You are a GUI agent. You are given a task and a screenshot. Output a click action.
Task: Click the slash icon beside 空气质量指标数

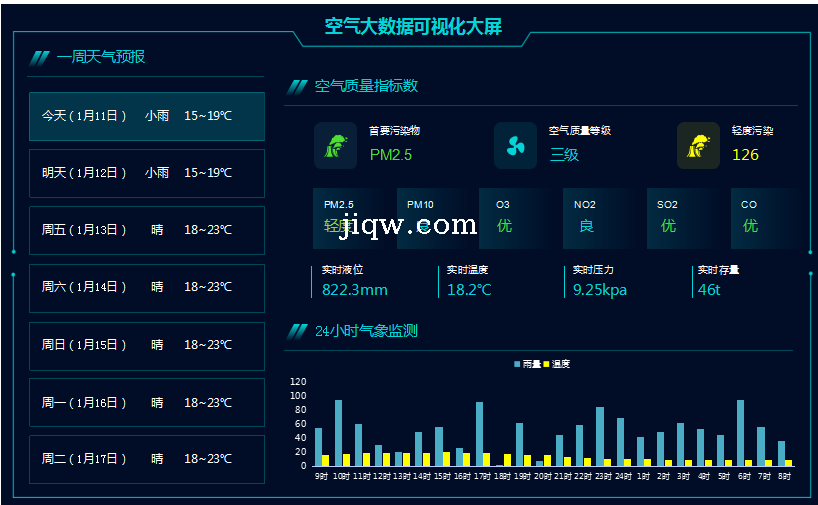297,87
